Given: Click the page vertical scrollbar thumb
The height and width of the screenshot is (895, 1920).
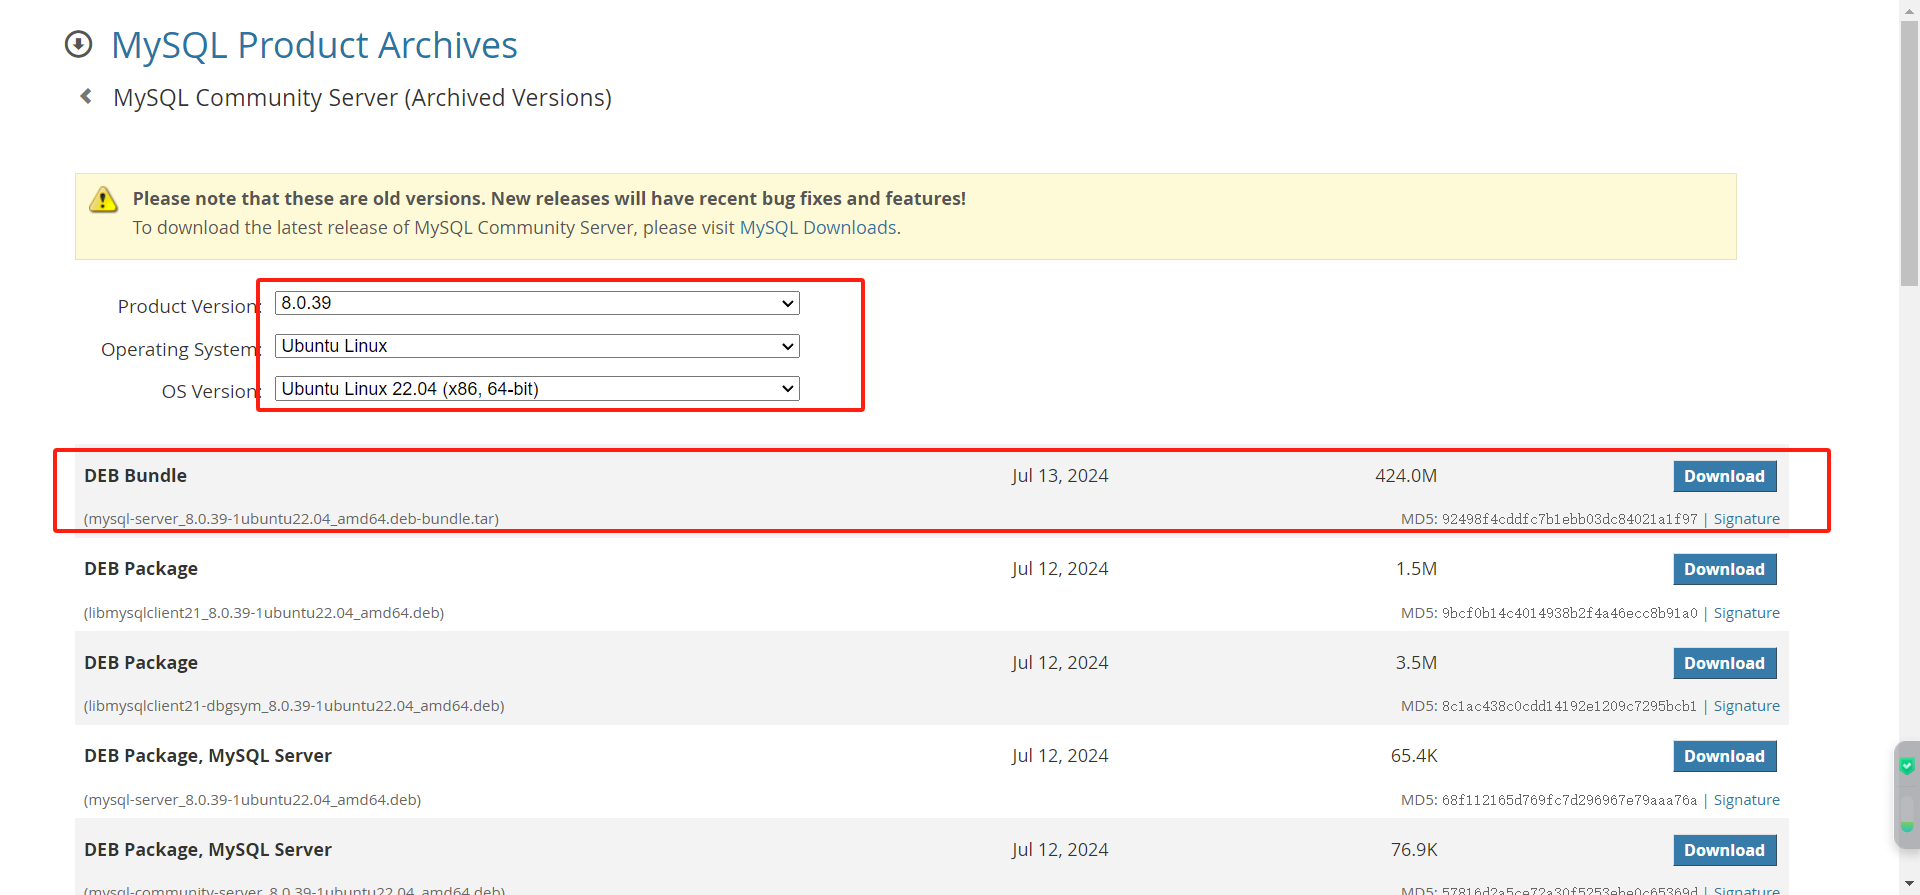Looking at the screenshot, I should tap(1909, 155).
